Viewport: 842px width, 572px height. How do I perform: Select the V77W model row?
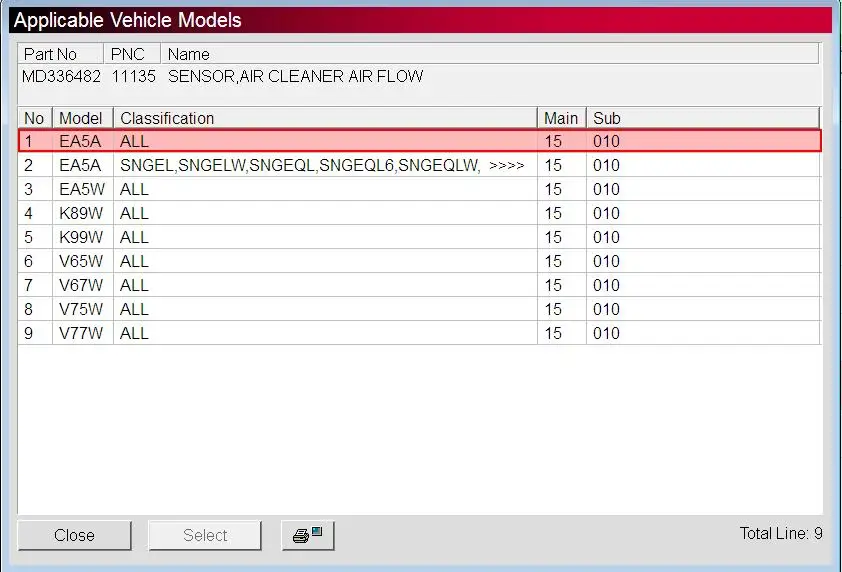tap(419, 333)
